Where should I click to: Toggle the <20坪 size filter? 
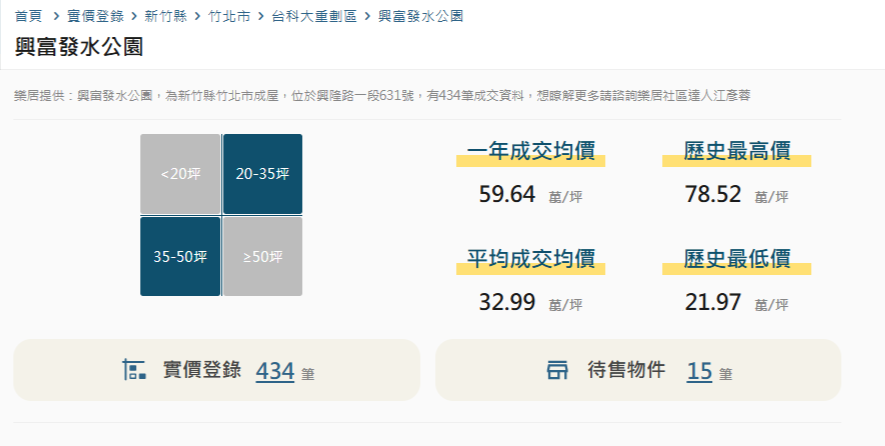click(180, 174)
